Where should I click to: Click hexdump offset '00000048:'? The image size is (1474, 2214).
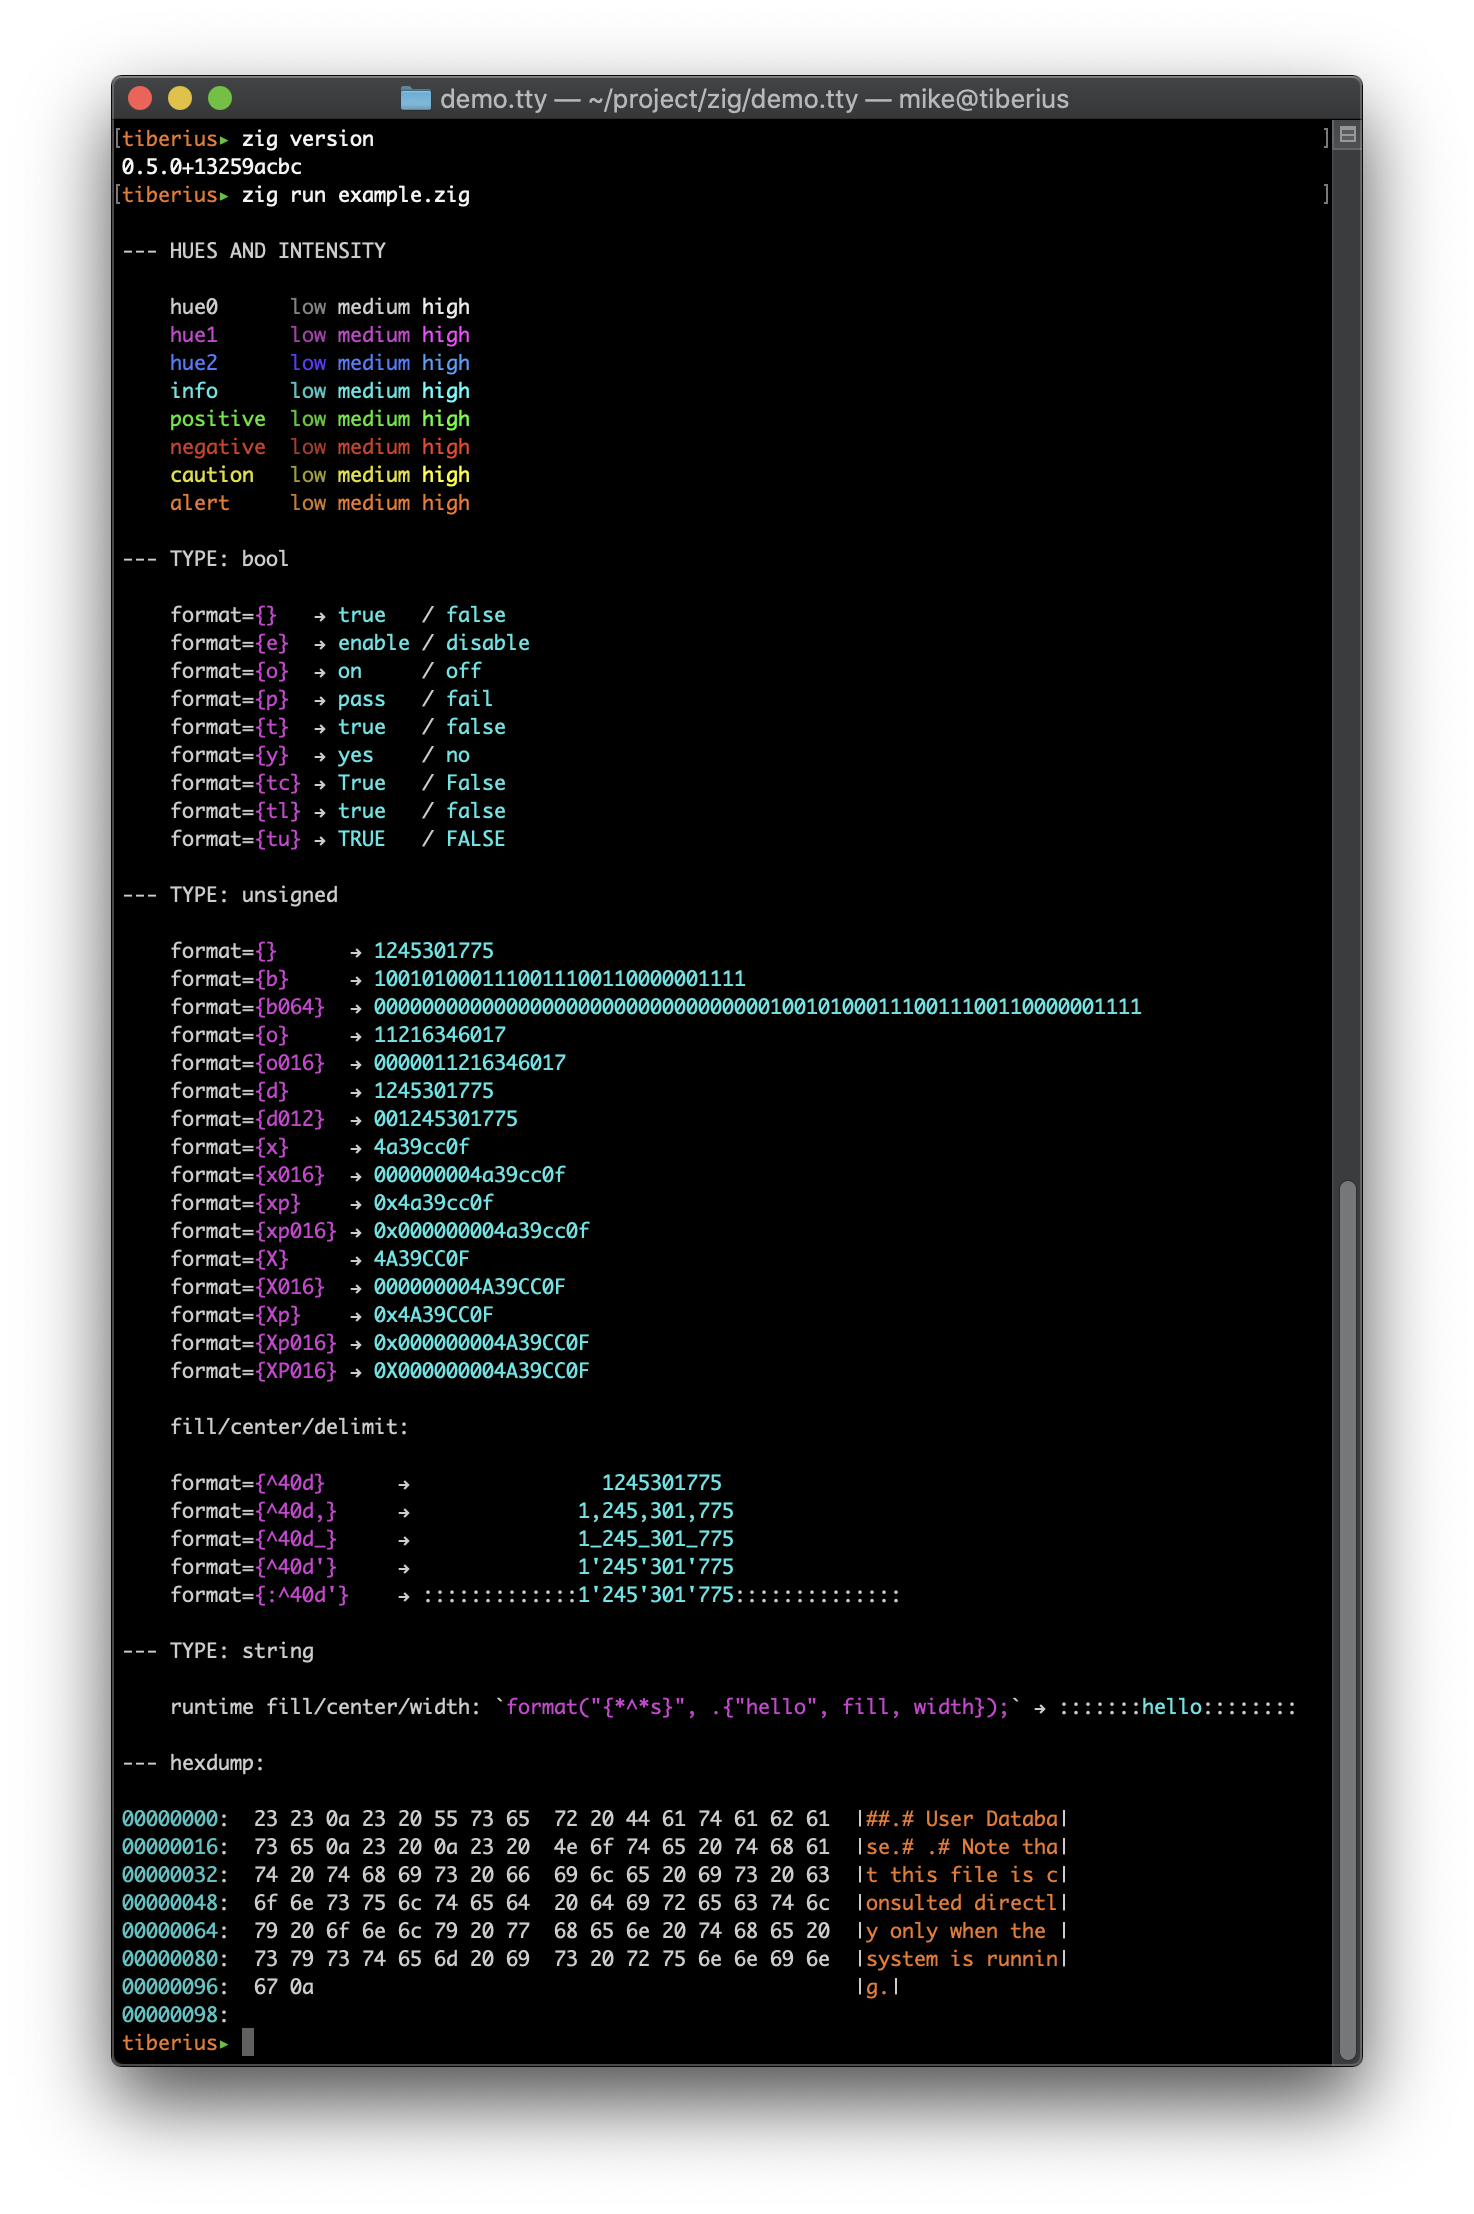176,1903
